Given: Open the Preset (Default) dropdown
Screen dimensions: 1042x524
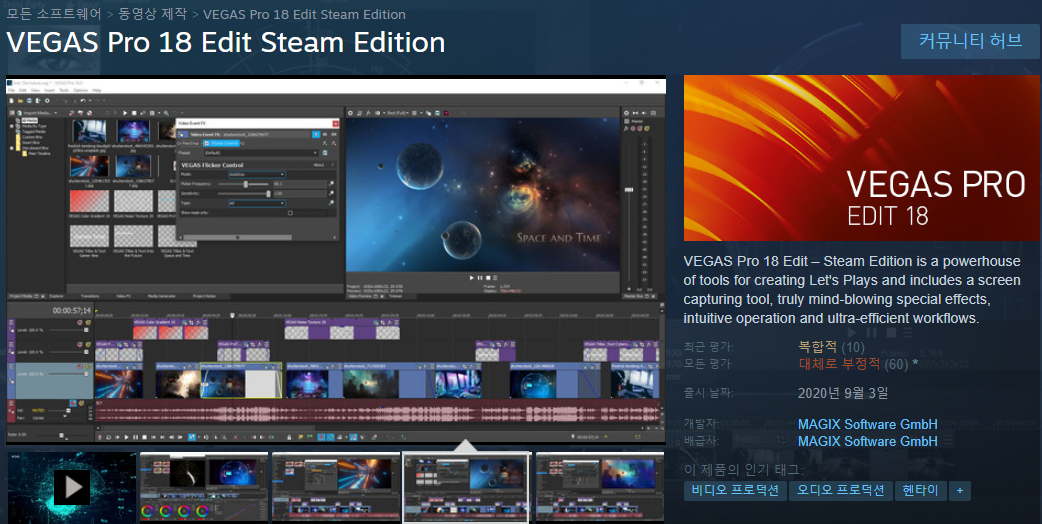Looking at the screenshot, I should (260, 153).
